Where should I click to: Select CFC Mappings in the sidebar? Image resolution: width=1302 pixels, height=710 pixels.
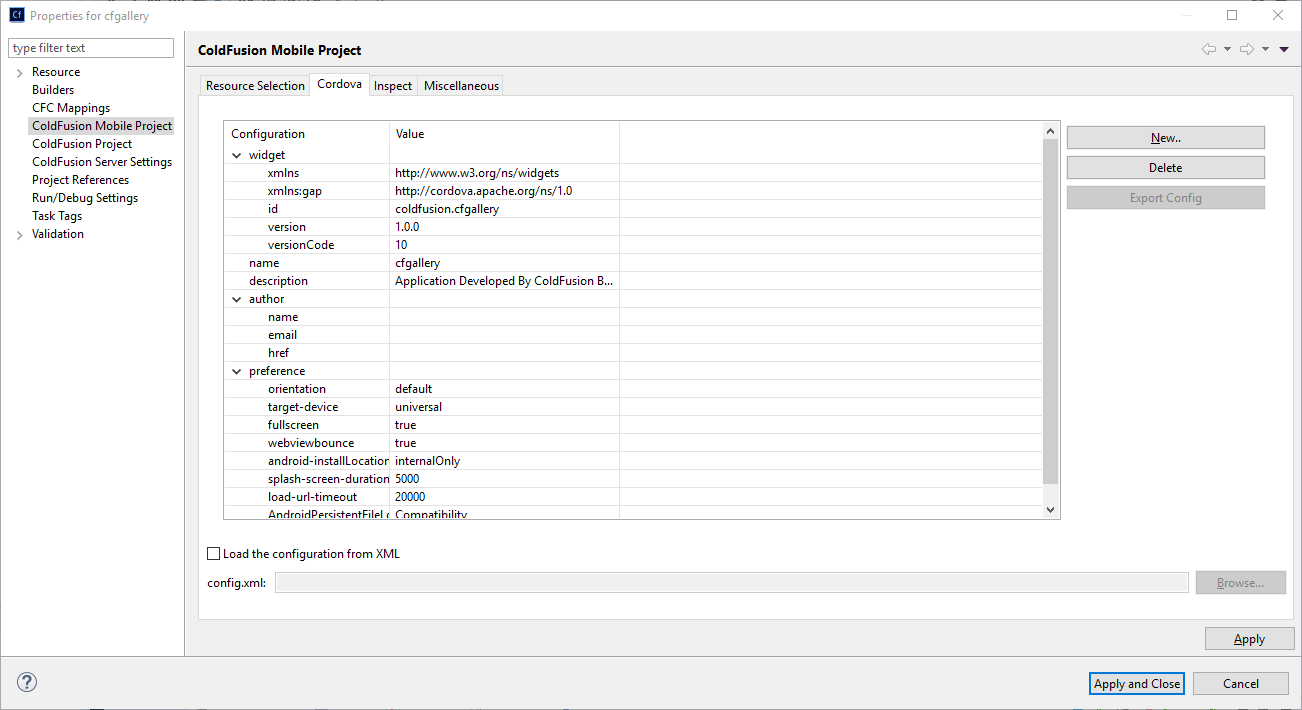[71, 108]
